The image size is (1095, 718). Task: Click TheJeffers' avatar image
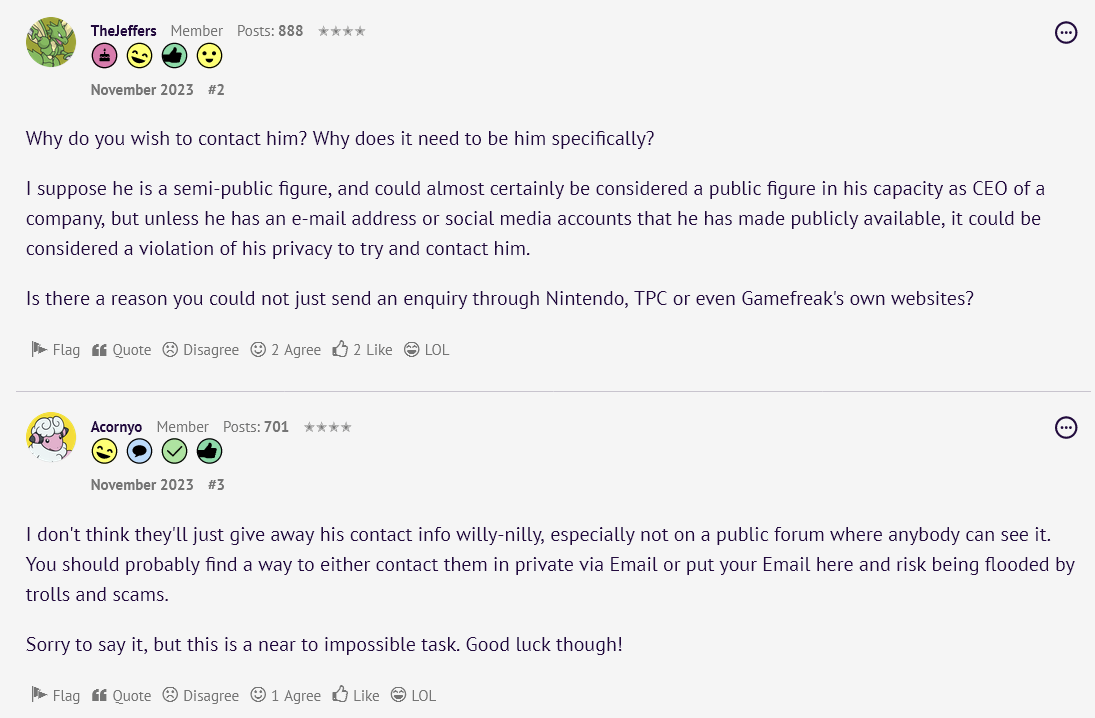click(51, 42)
